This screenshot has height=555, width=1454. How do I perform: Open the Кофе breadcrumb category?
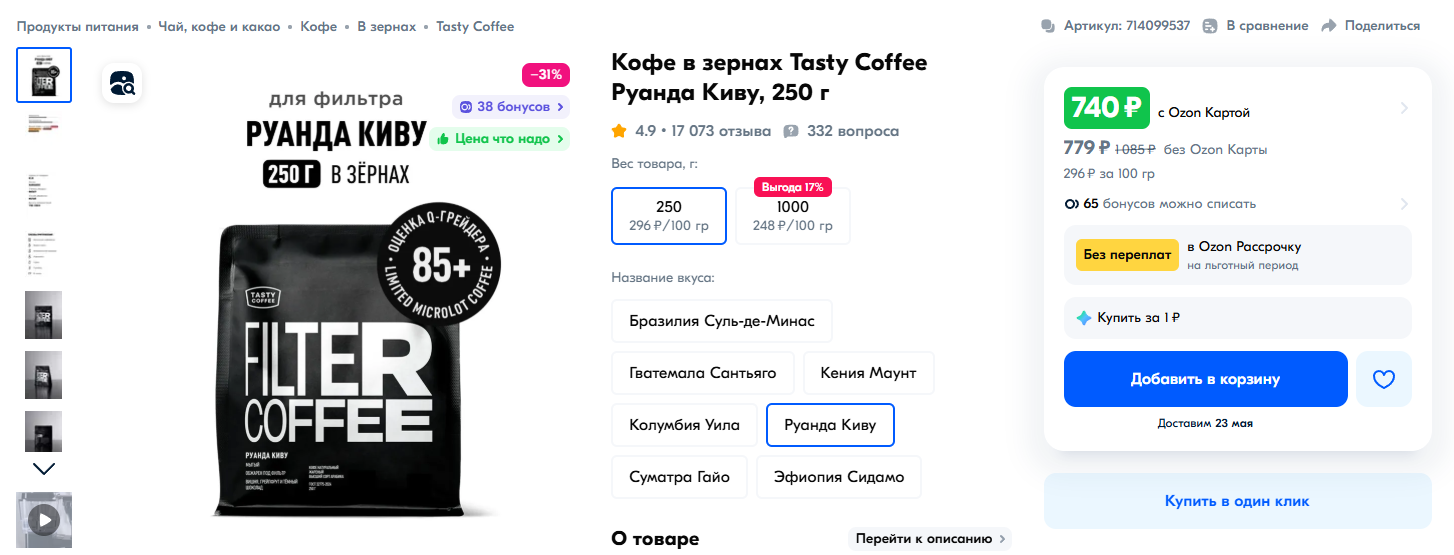(318, 26)
